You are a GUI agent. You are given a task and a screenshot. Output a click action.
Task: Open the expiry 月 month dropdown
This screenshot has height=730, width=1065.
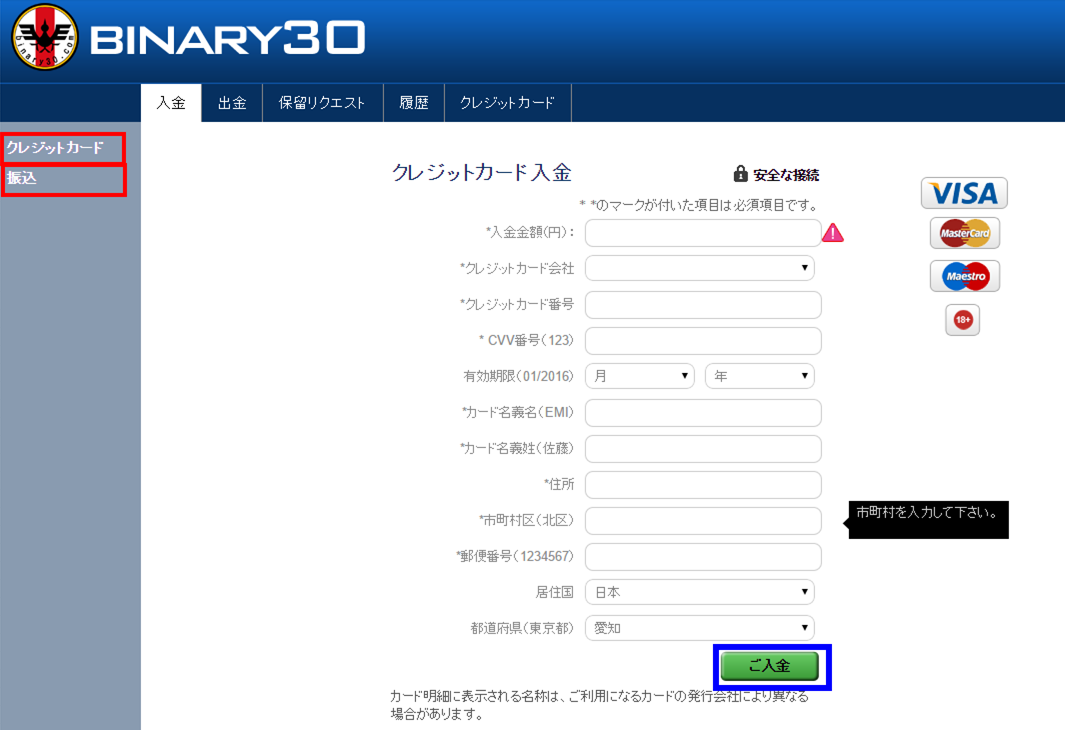640,376
